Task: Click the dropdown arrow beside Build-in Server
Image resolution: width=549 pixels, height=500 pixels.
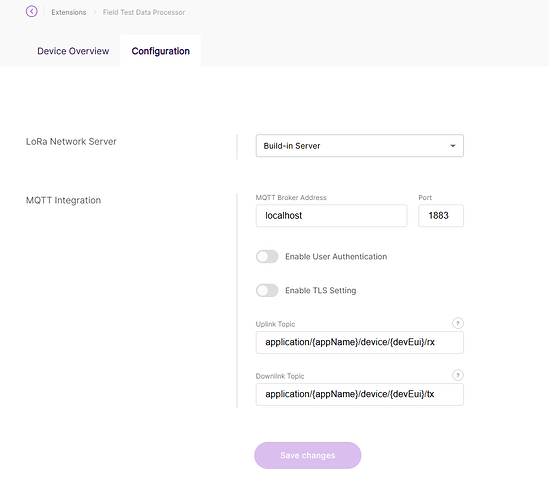Action: pos(453,146)
